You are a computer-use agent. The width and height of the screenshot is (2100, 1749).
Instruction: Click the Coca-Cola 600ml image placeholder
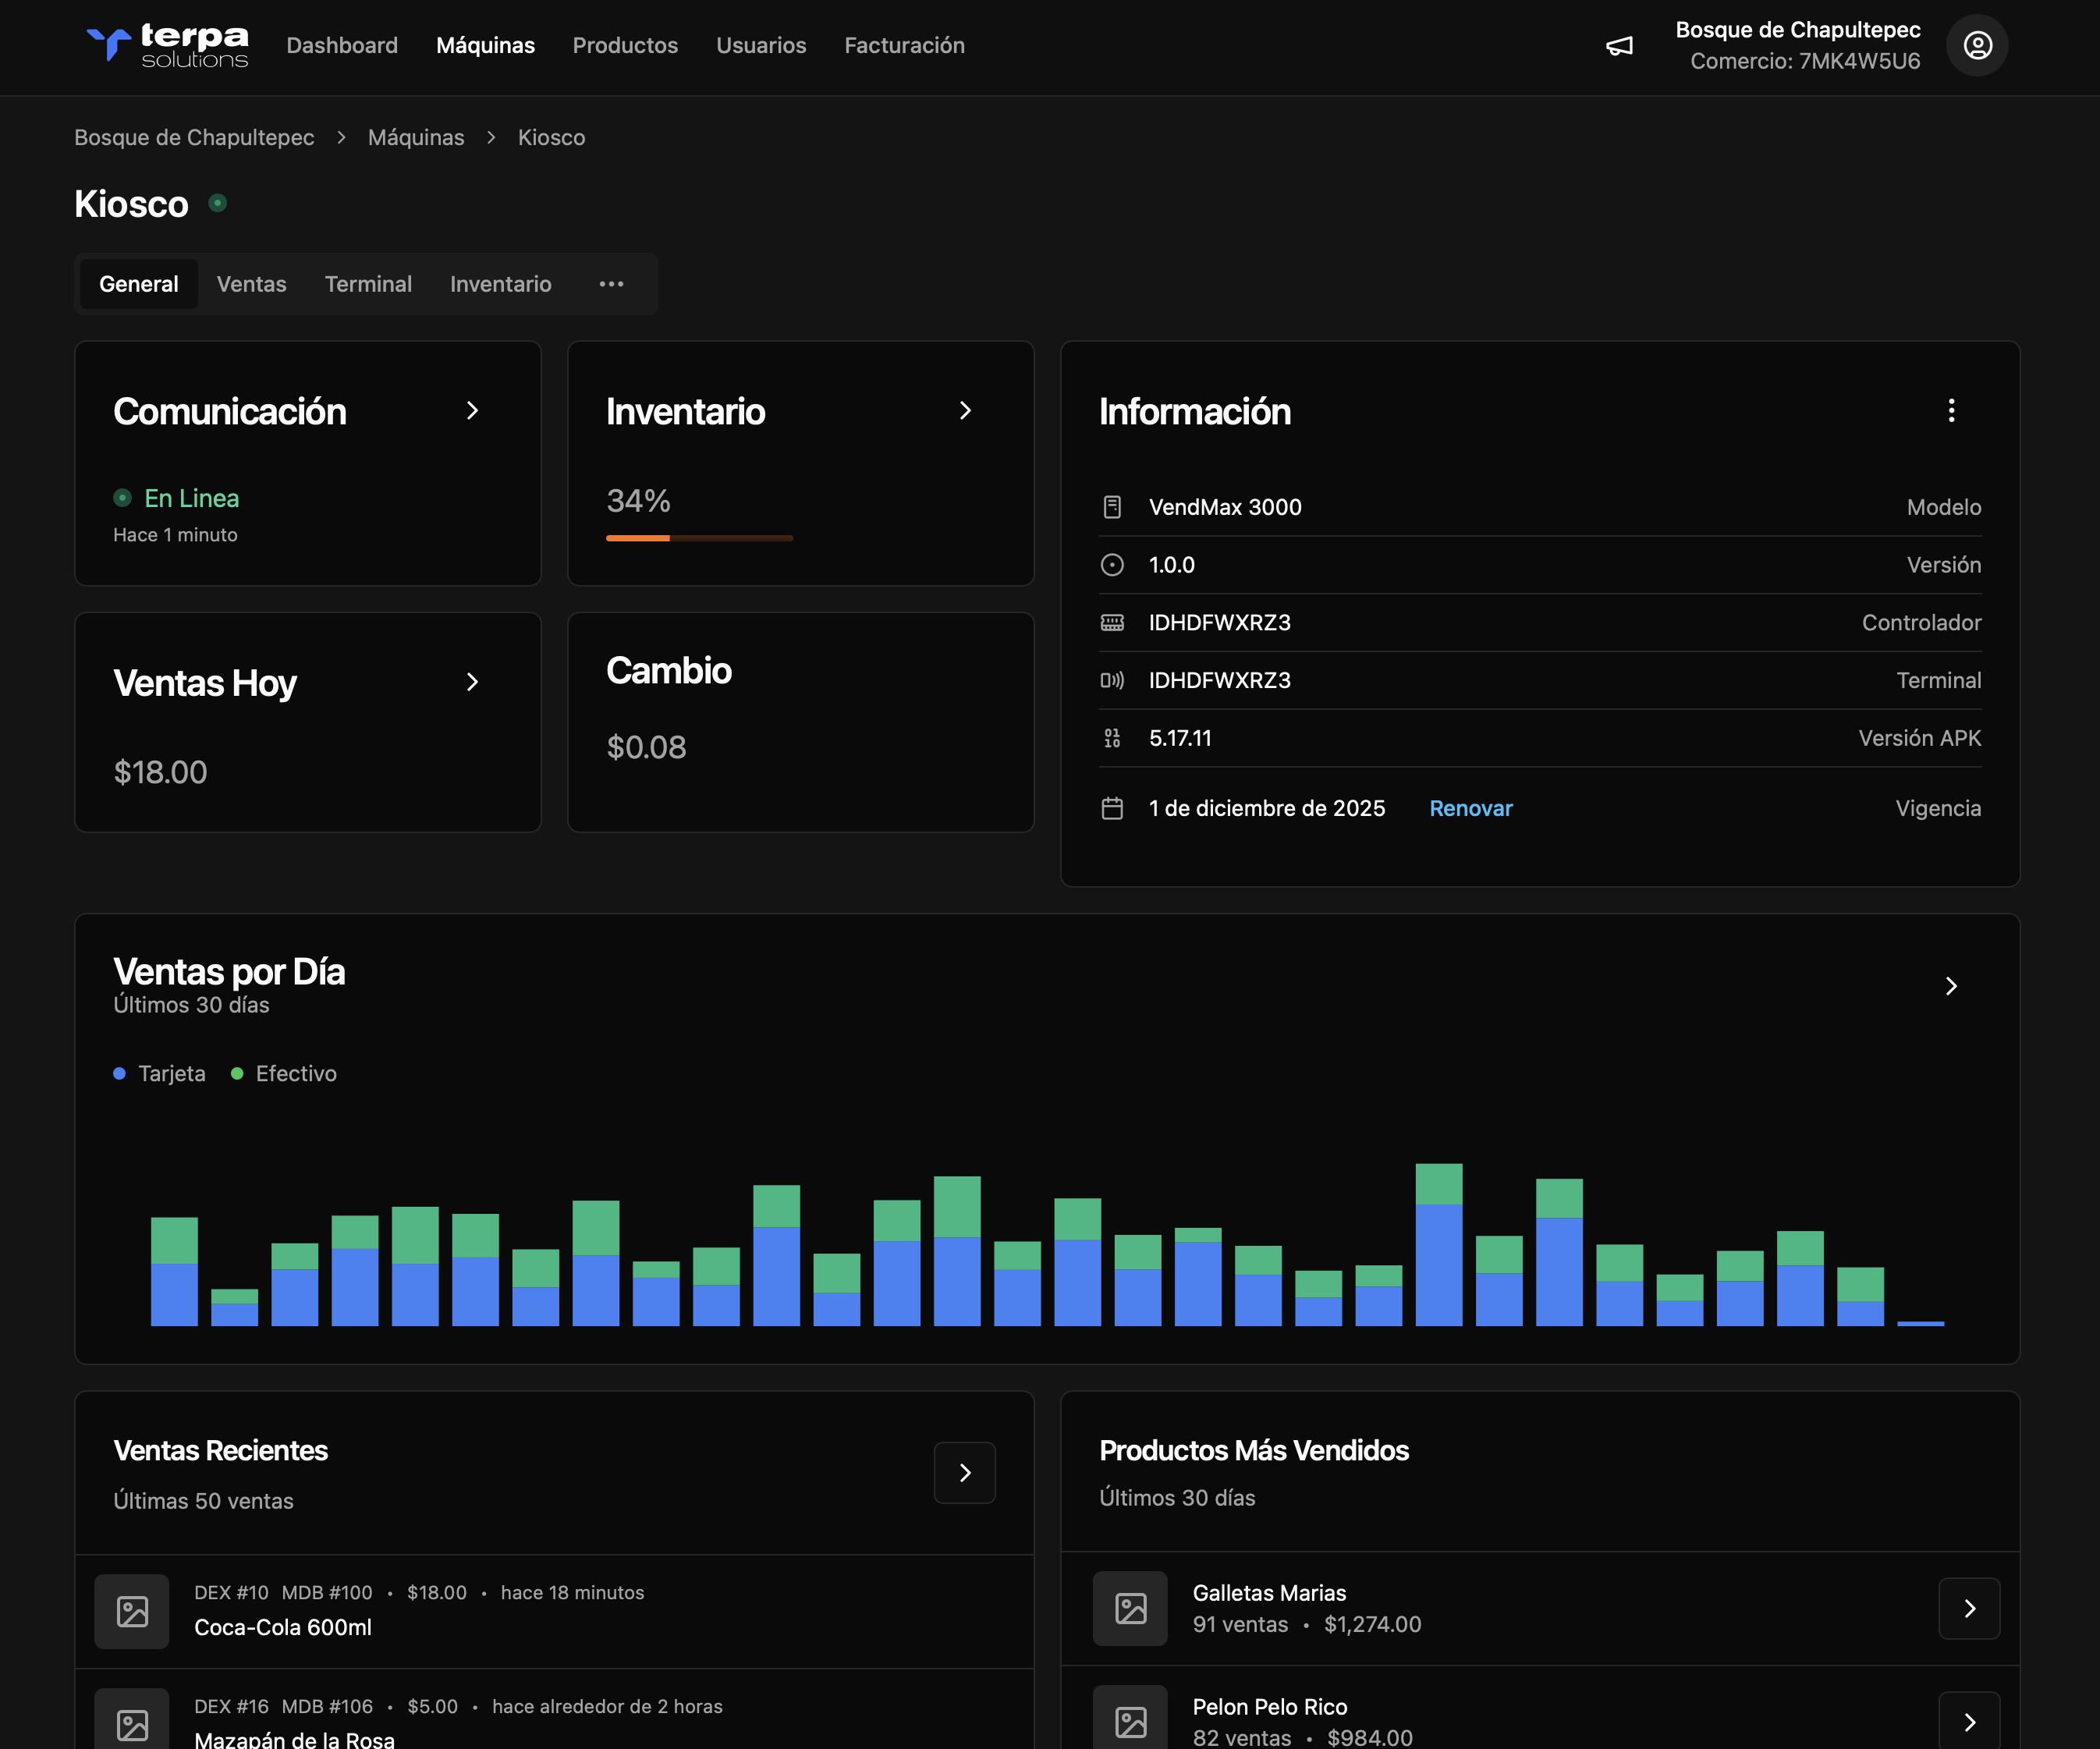(x=132, y=1611)
